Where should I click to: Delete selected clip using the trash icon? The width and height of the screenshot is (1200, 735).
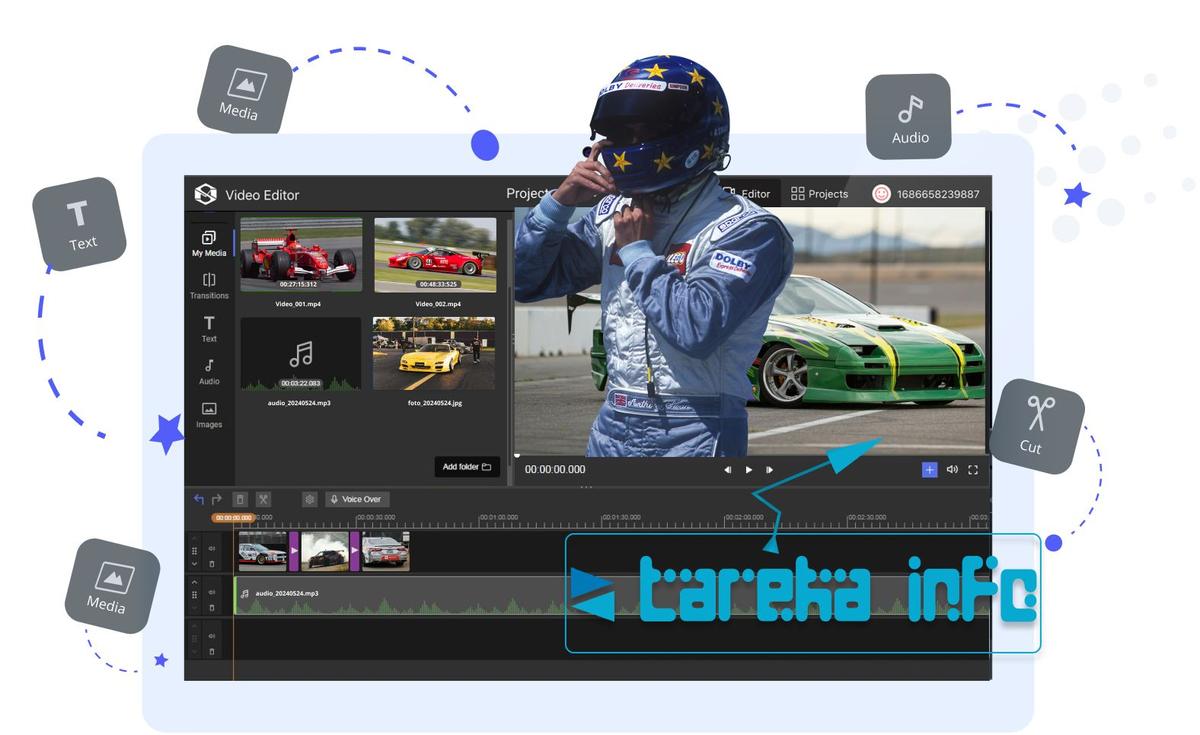coord(240,499)
